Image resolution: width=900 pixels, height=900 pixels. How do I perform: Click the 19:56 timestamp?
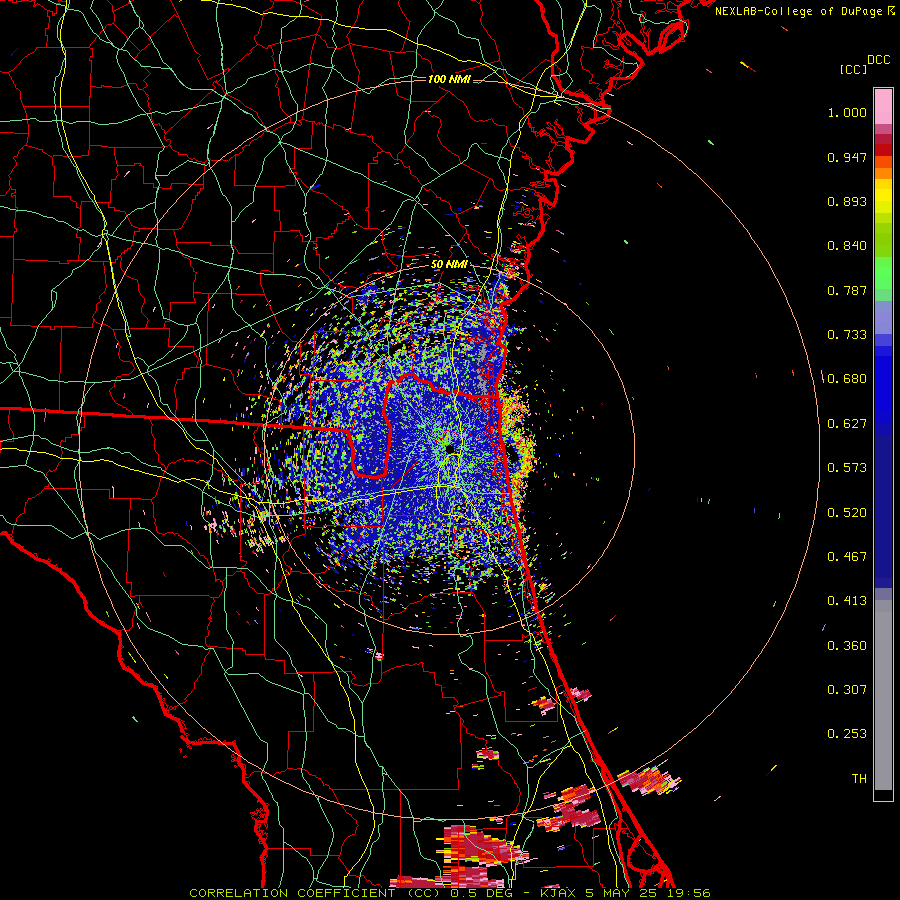(687, 893)
